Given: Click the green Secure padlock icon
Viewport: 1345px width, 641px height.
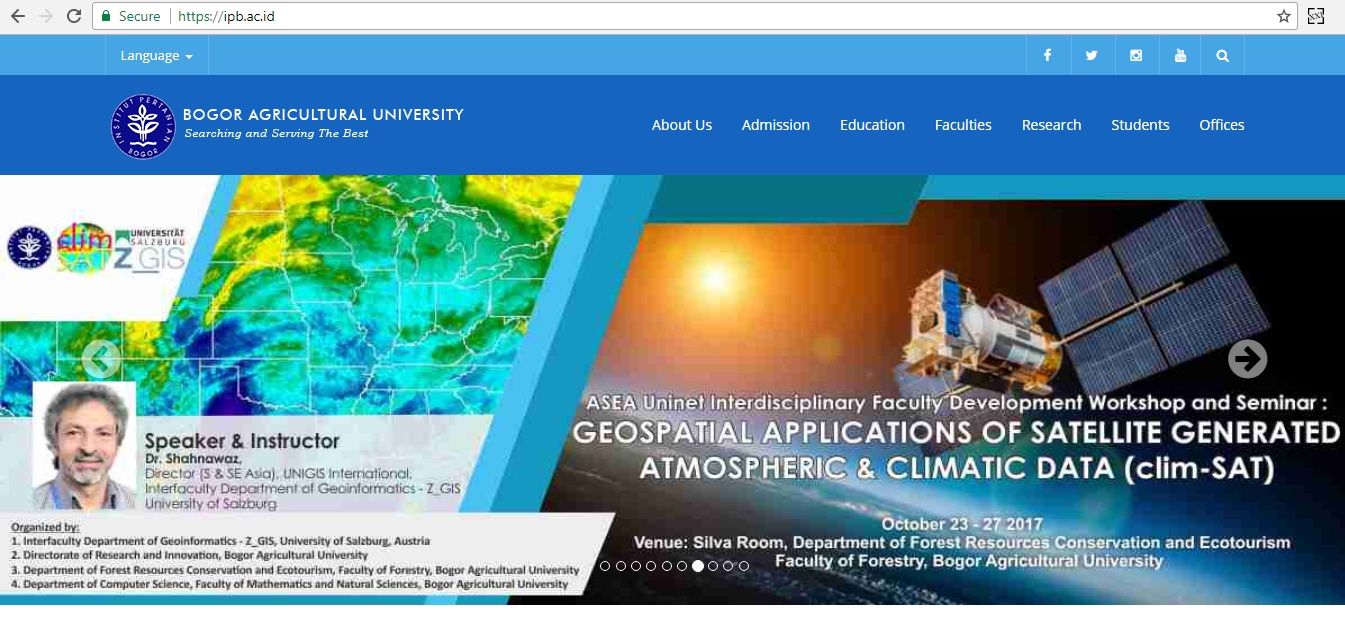Looking at the screenshot, I should pos(107,16).
